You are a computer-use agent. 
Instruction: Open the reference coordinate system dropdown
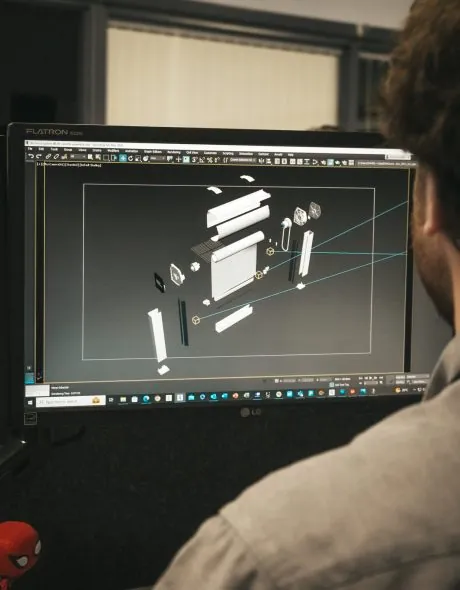tap(158, 158)
